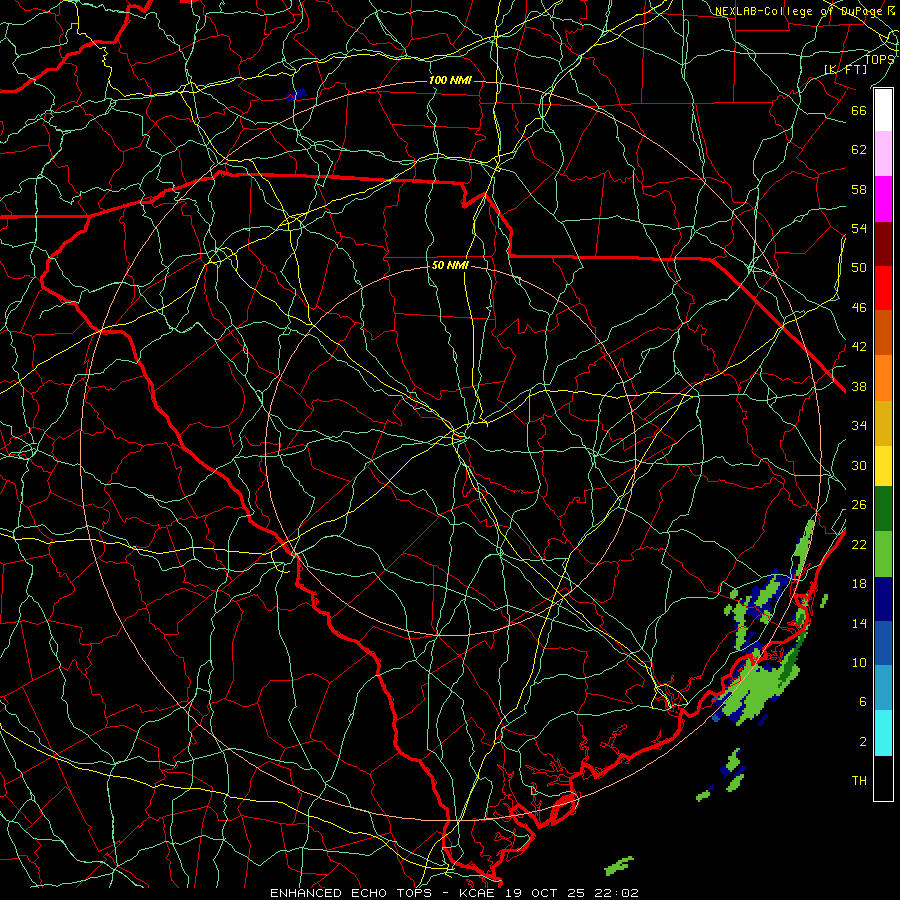Viewport: 900px width, 900px height.
Task: Select the '46' legend value
Action: coord(859,308)
